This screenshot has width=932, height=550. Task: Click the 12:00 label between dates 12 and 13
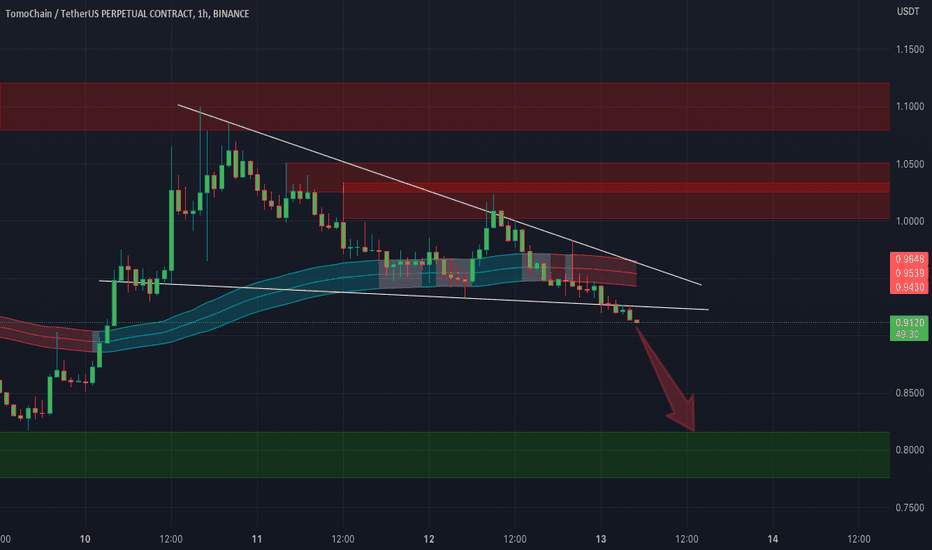pyautogui.click(x=515, y=539)
